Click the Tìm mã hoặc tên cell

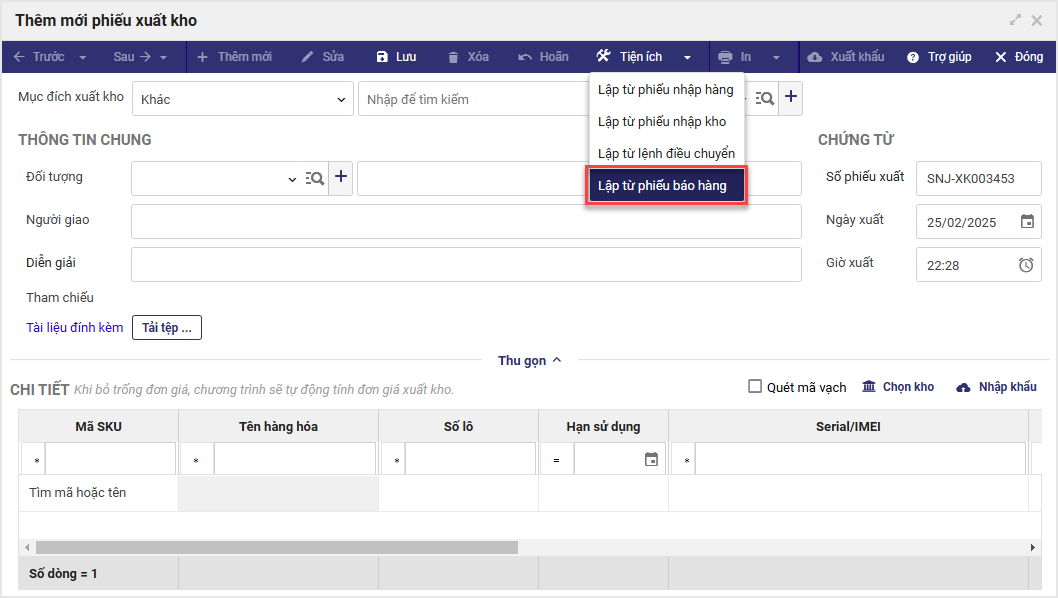pos(99,493)
